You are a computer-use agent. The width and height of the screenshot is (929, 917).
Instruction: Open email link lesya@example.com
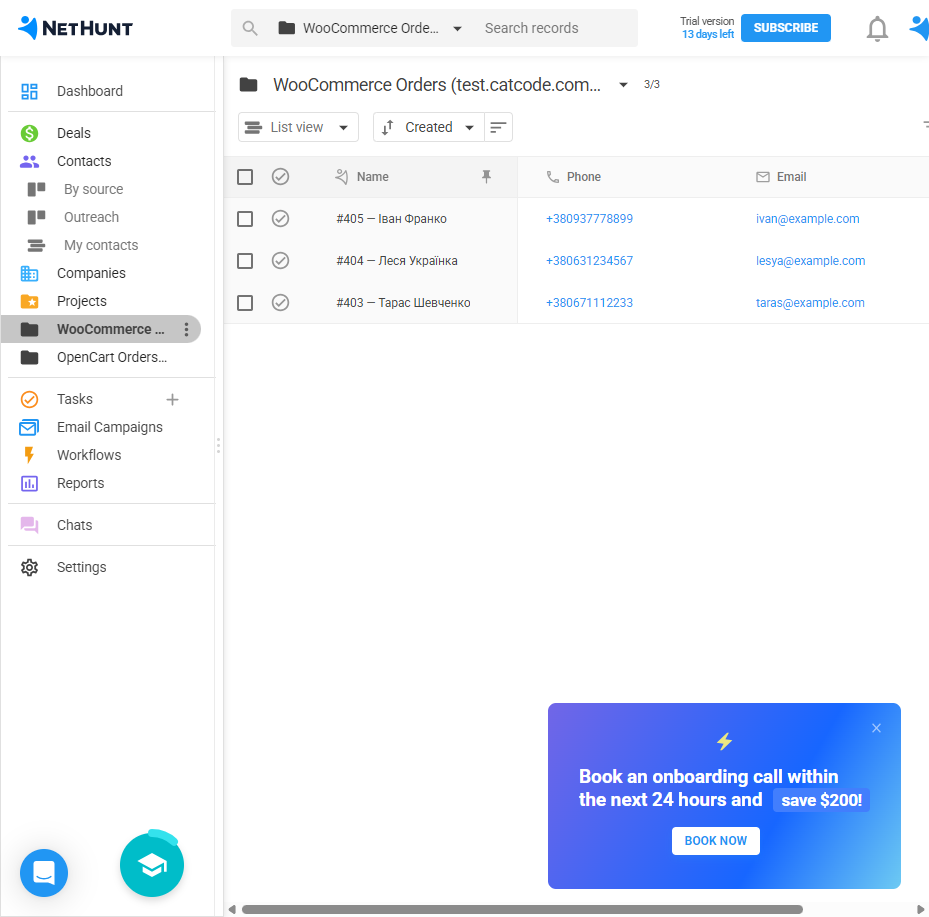pos(810,261)
